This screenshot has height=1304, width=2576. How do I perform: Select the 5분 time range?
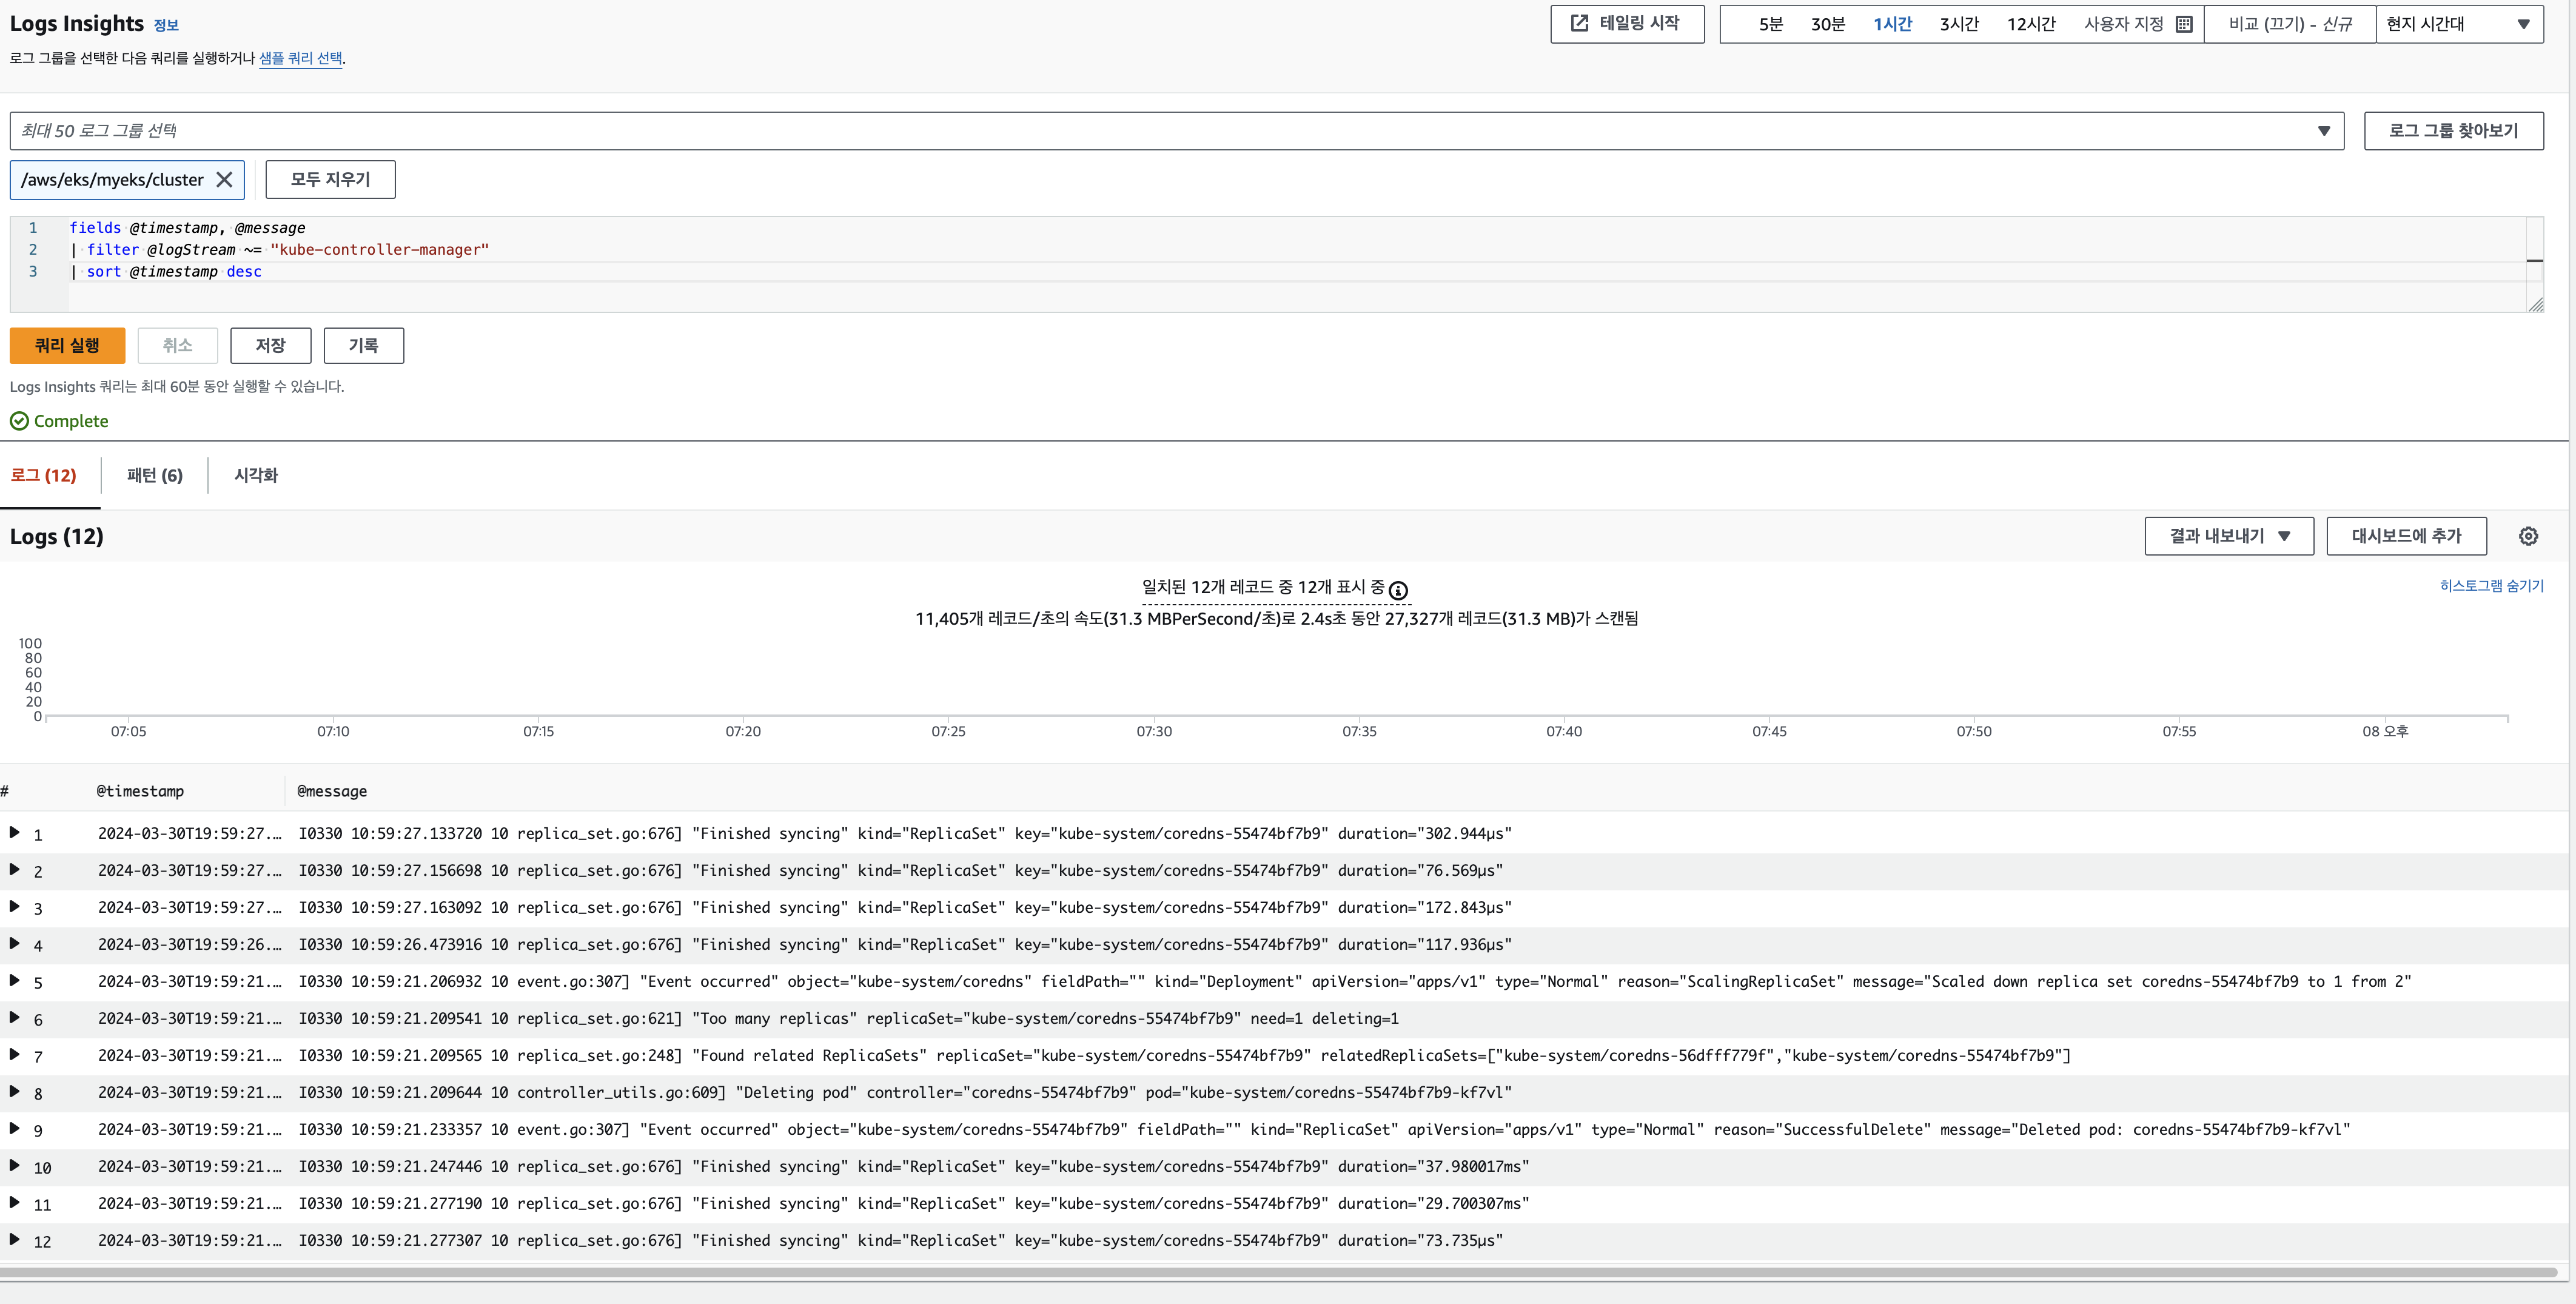(x=1770, y=24)
